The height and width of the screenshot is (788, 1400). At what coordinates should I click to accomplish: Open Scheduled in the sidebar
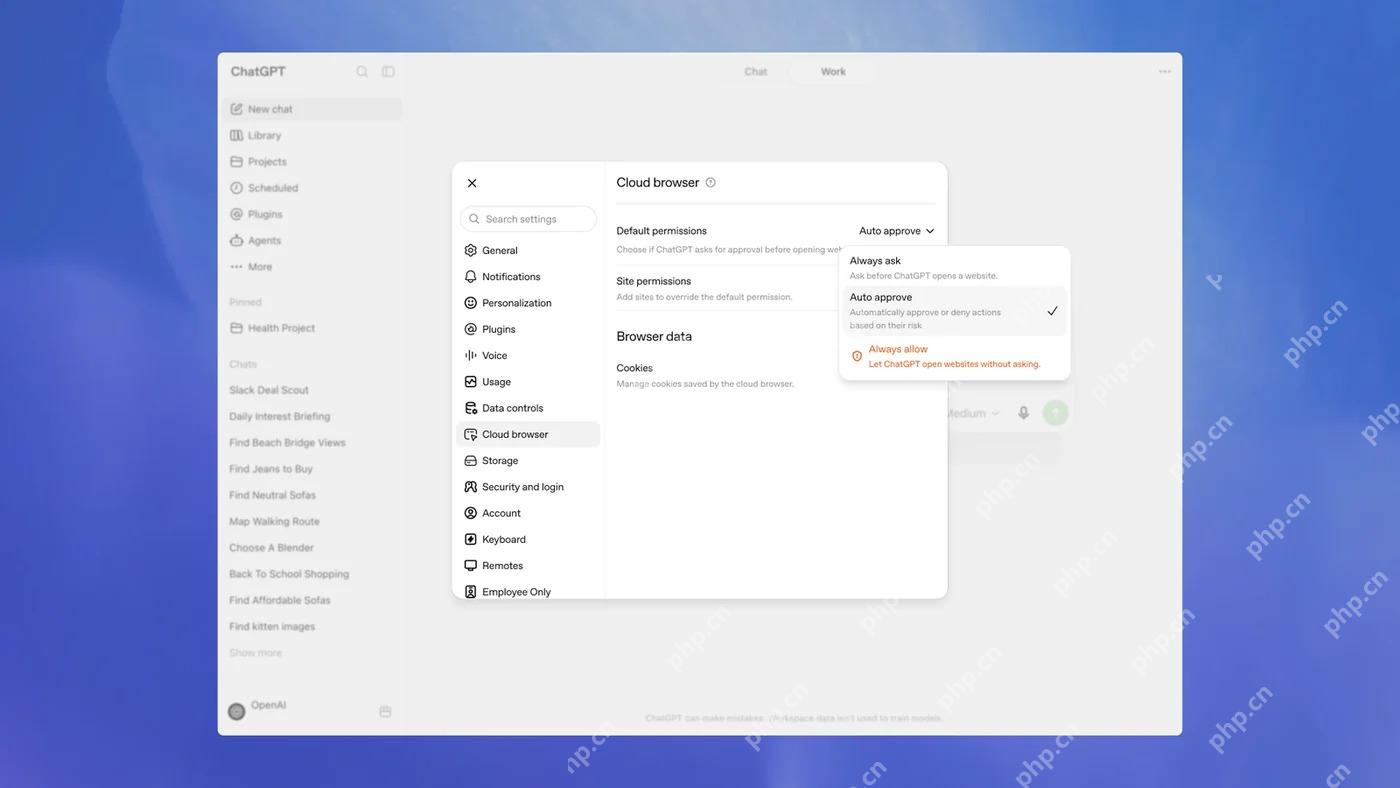(312, 188)
